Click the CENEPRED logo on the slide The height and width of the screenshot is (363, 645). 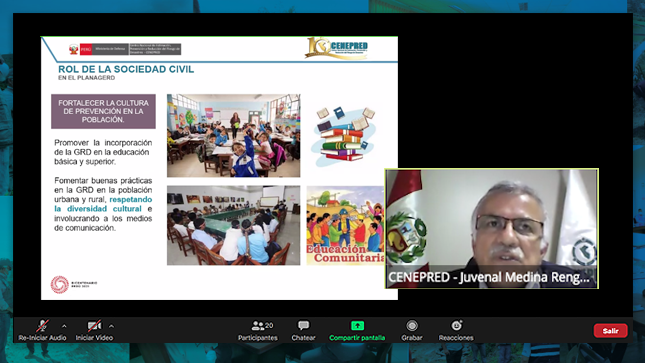point(337,48)
